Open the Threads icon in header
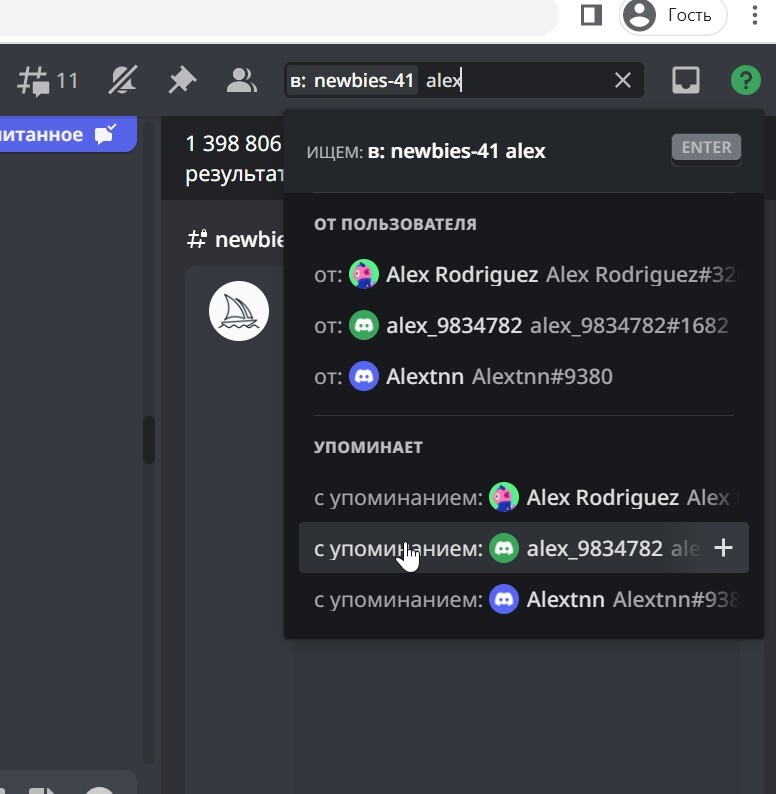 point(34,80)
